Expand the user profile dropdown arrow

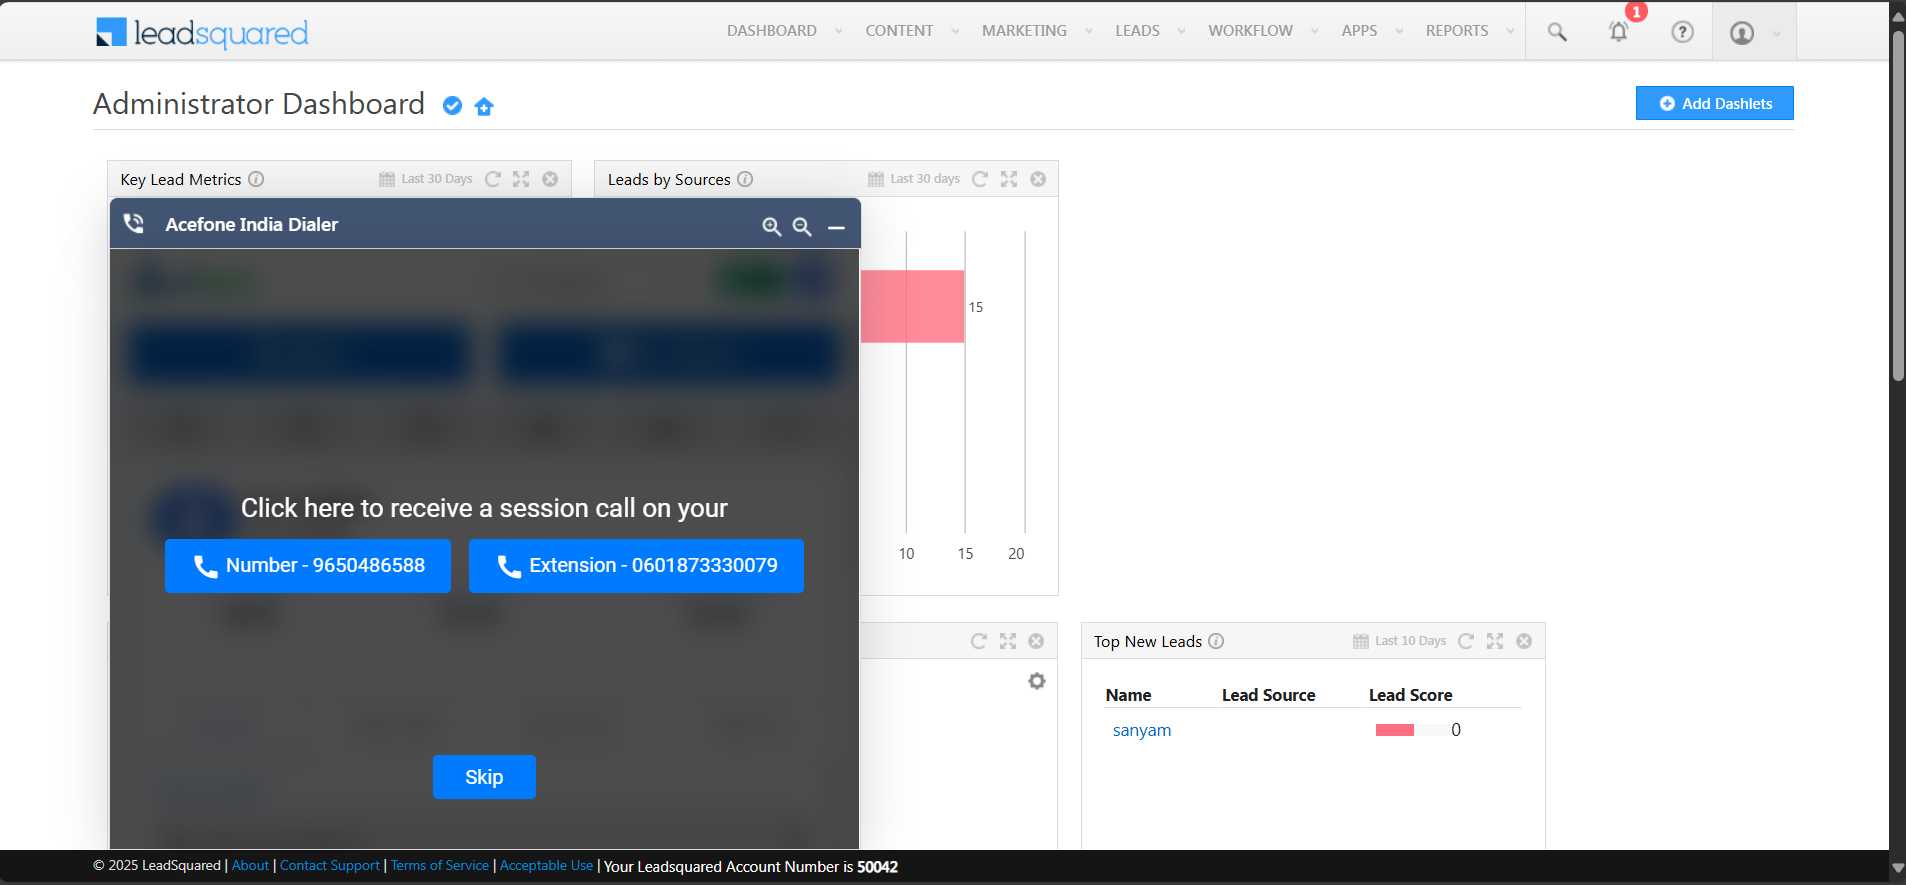1776,33
